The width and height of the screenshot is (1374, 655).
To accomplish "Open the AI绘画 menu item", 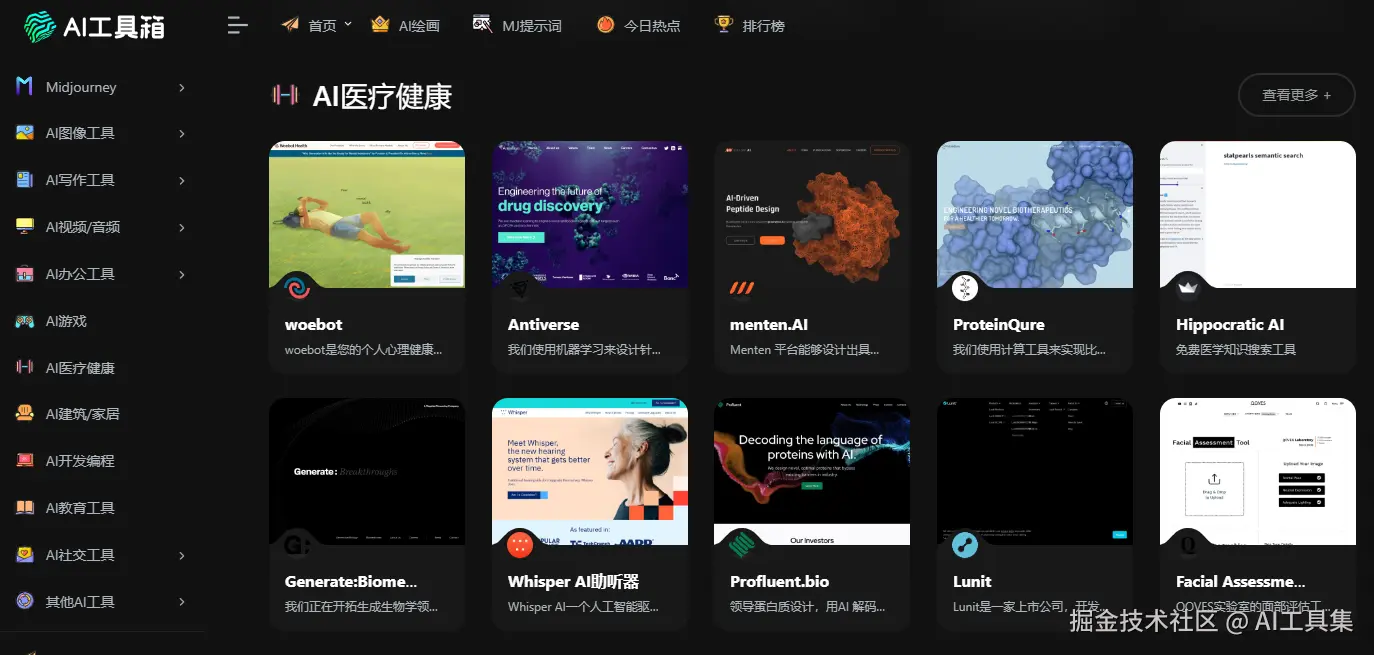I will coord(419,26).
